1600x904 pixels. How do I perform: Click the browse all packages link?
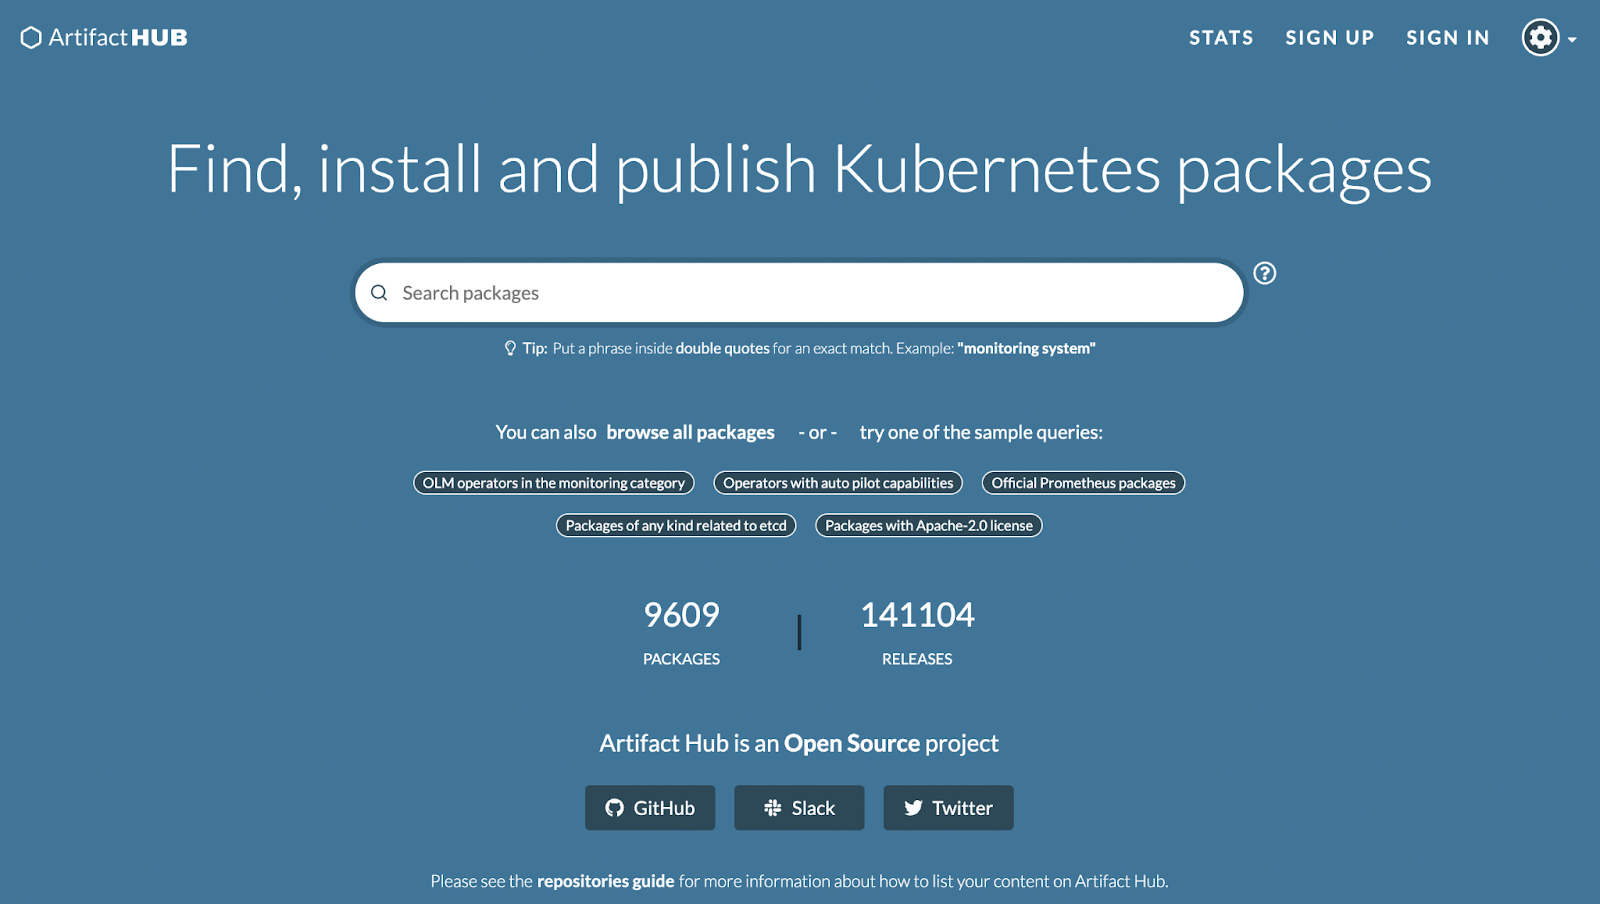point(690,432)
